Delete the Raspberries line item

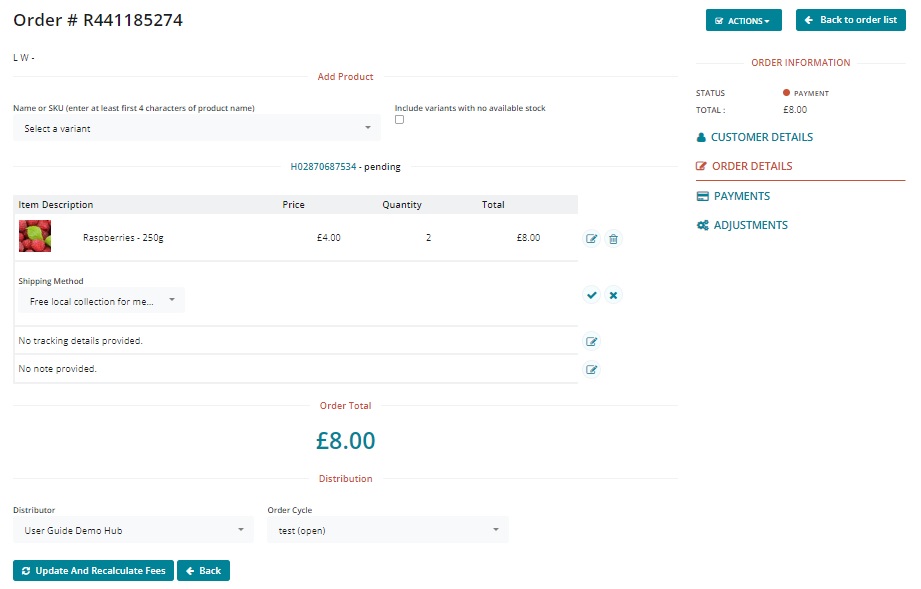pyautogui.click(x=614, y=239)
